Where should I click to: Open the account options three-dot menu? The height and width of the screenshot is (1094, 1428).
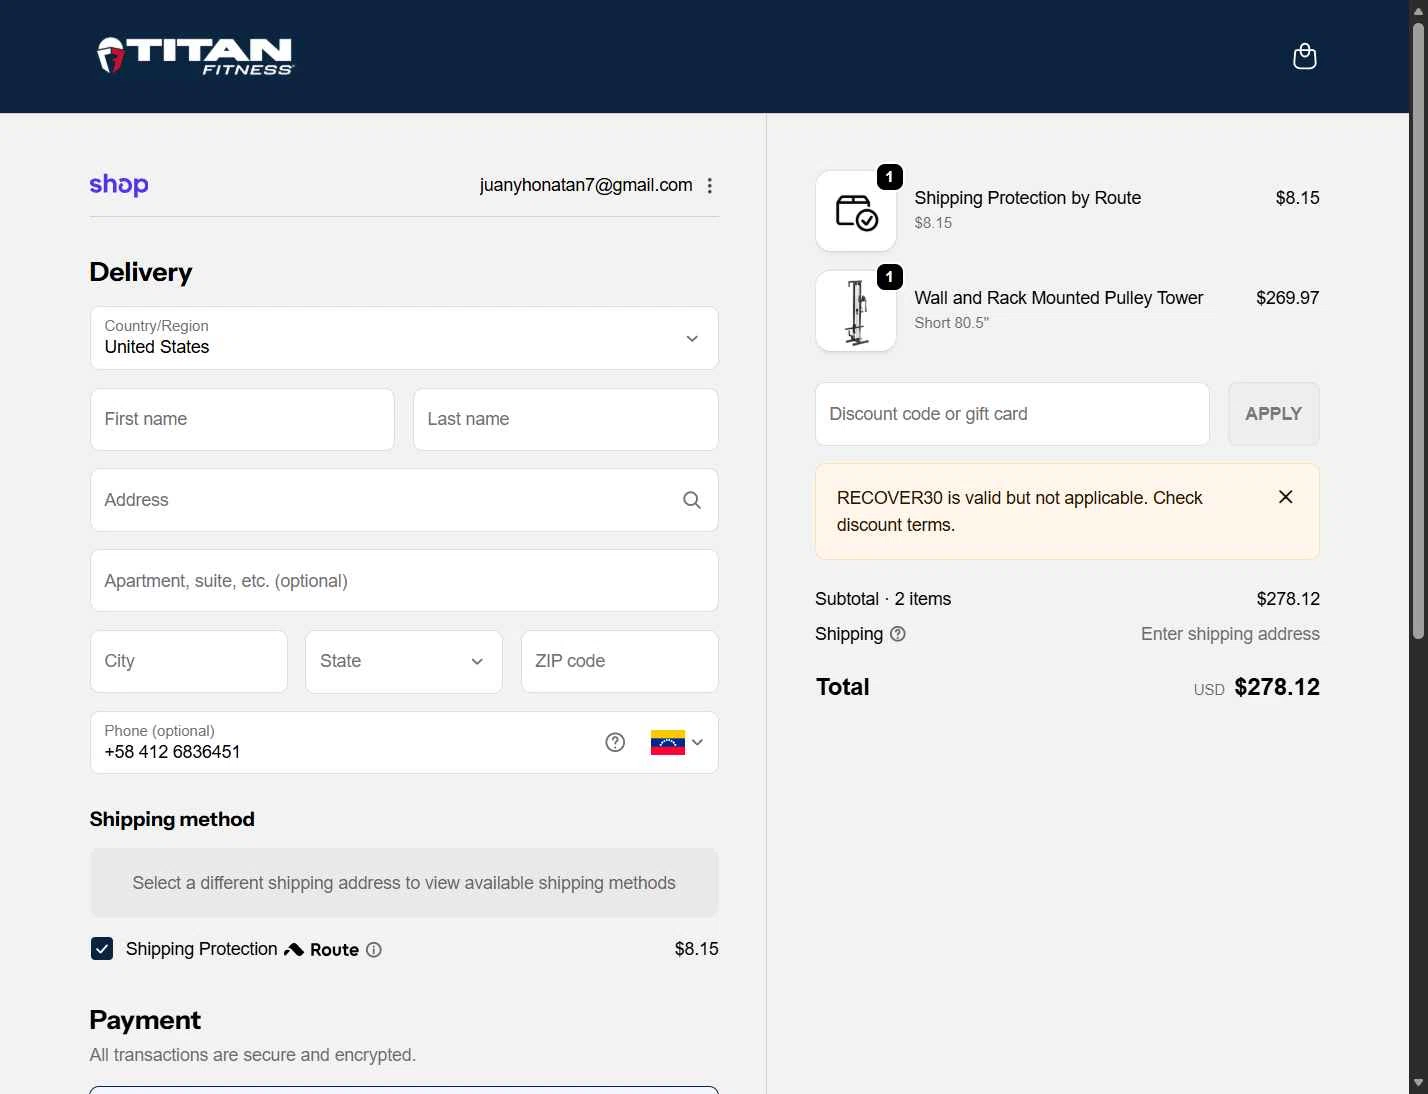pos(710,185)
